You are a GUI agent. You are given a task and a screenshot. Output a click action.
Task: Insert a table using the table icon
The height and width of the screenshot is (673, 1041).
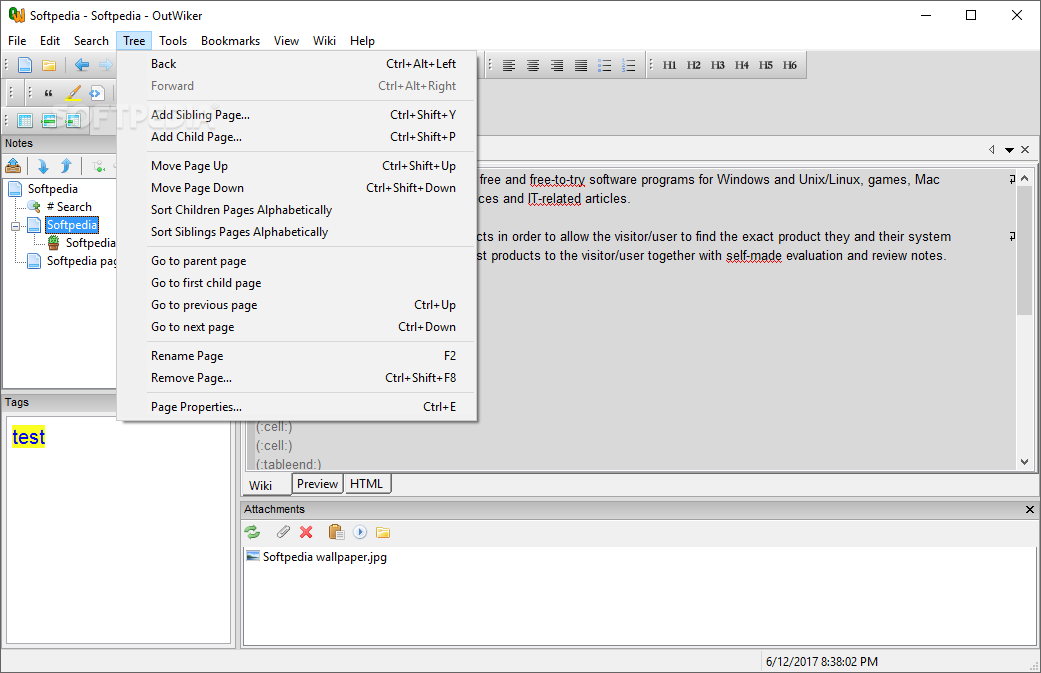[25, 120]
